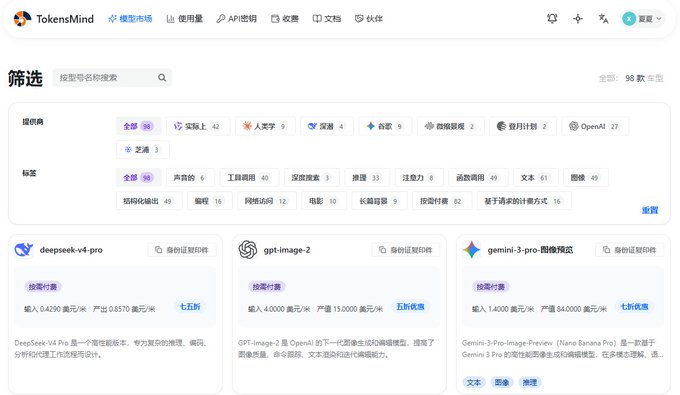Filter by tag 推理 33
Screen dimensions: 680x395
coord(367,177)
